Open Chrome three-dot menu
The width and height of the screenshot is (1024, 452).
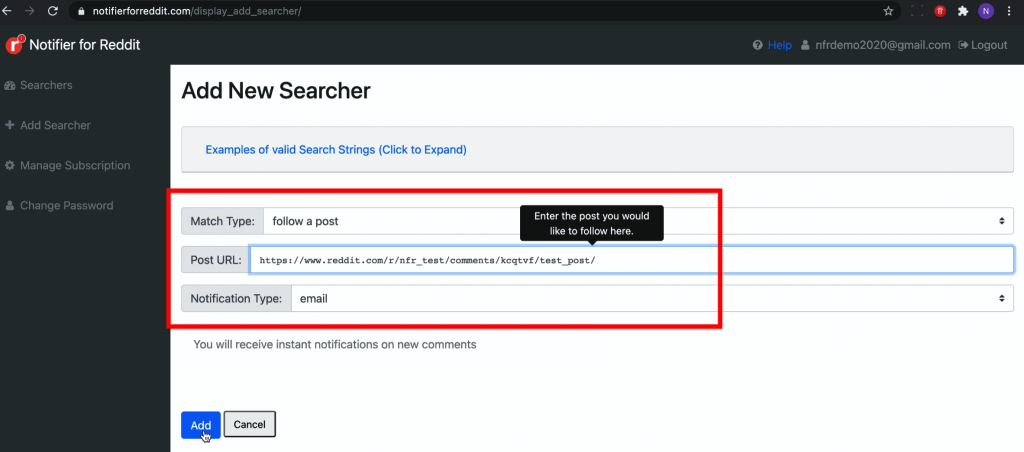point(1008,11)
